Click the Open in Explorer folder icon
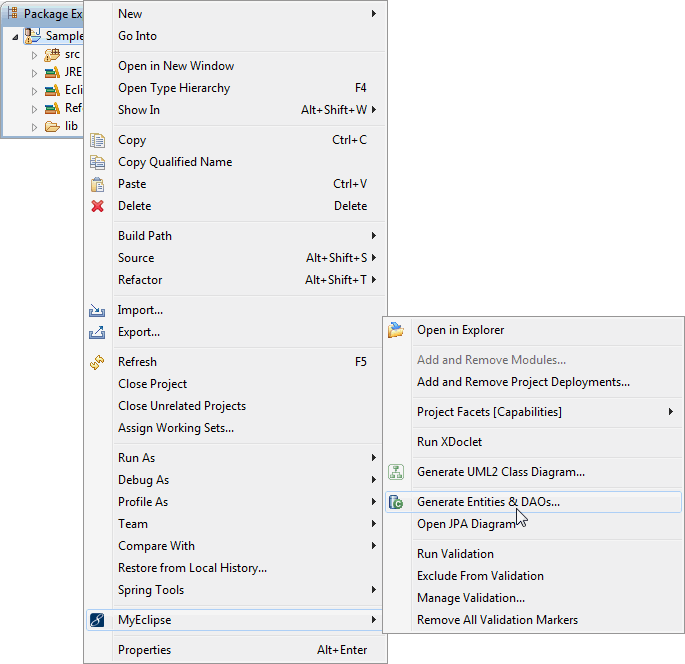 [396, 330]
